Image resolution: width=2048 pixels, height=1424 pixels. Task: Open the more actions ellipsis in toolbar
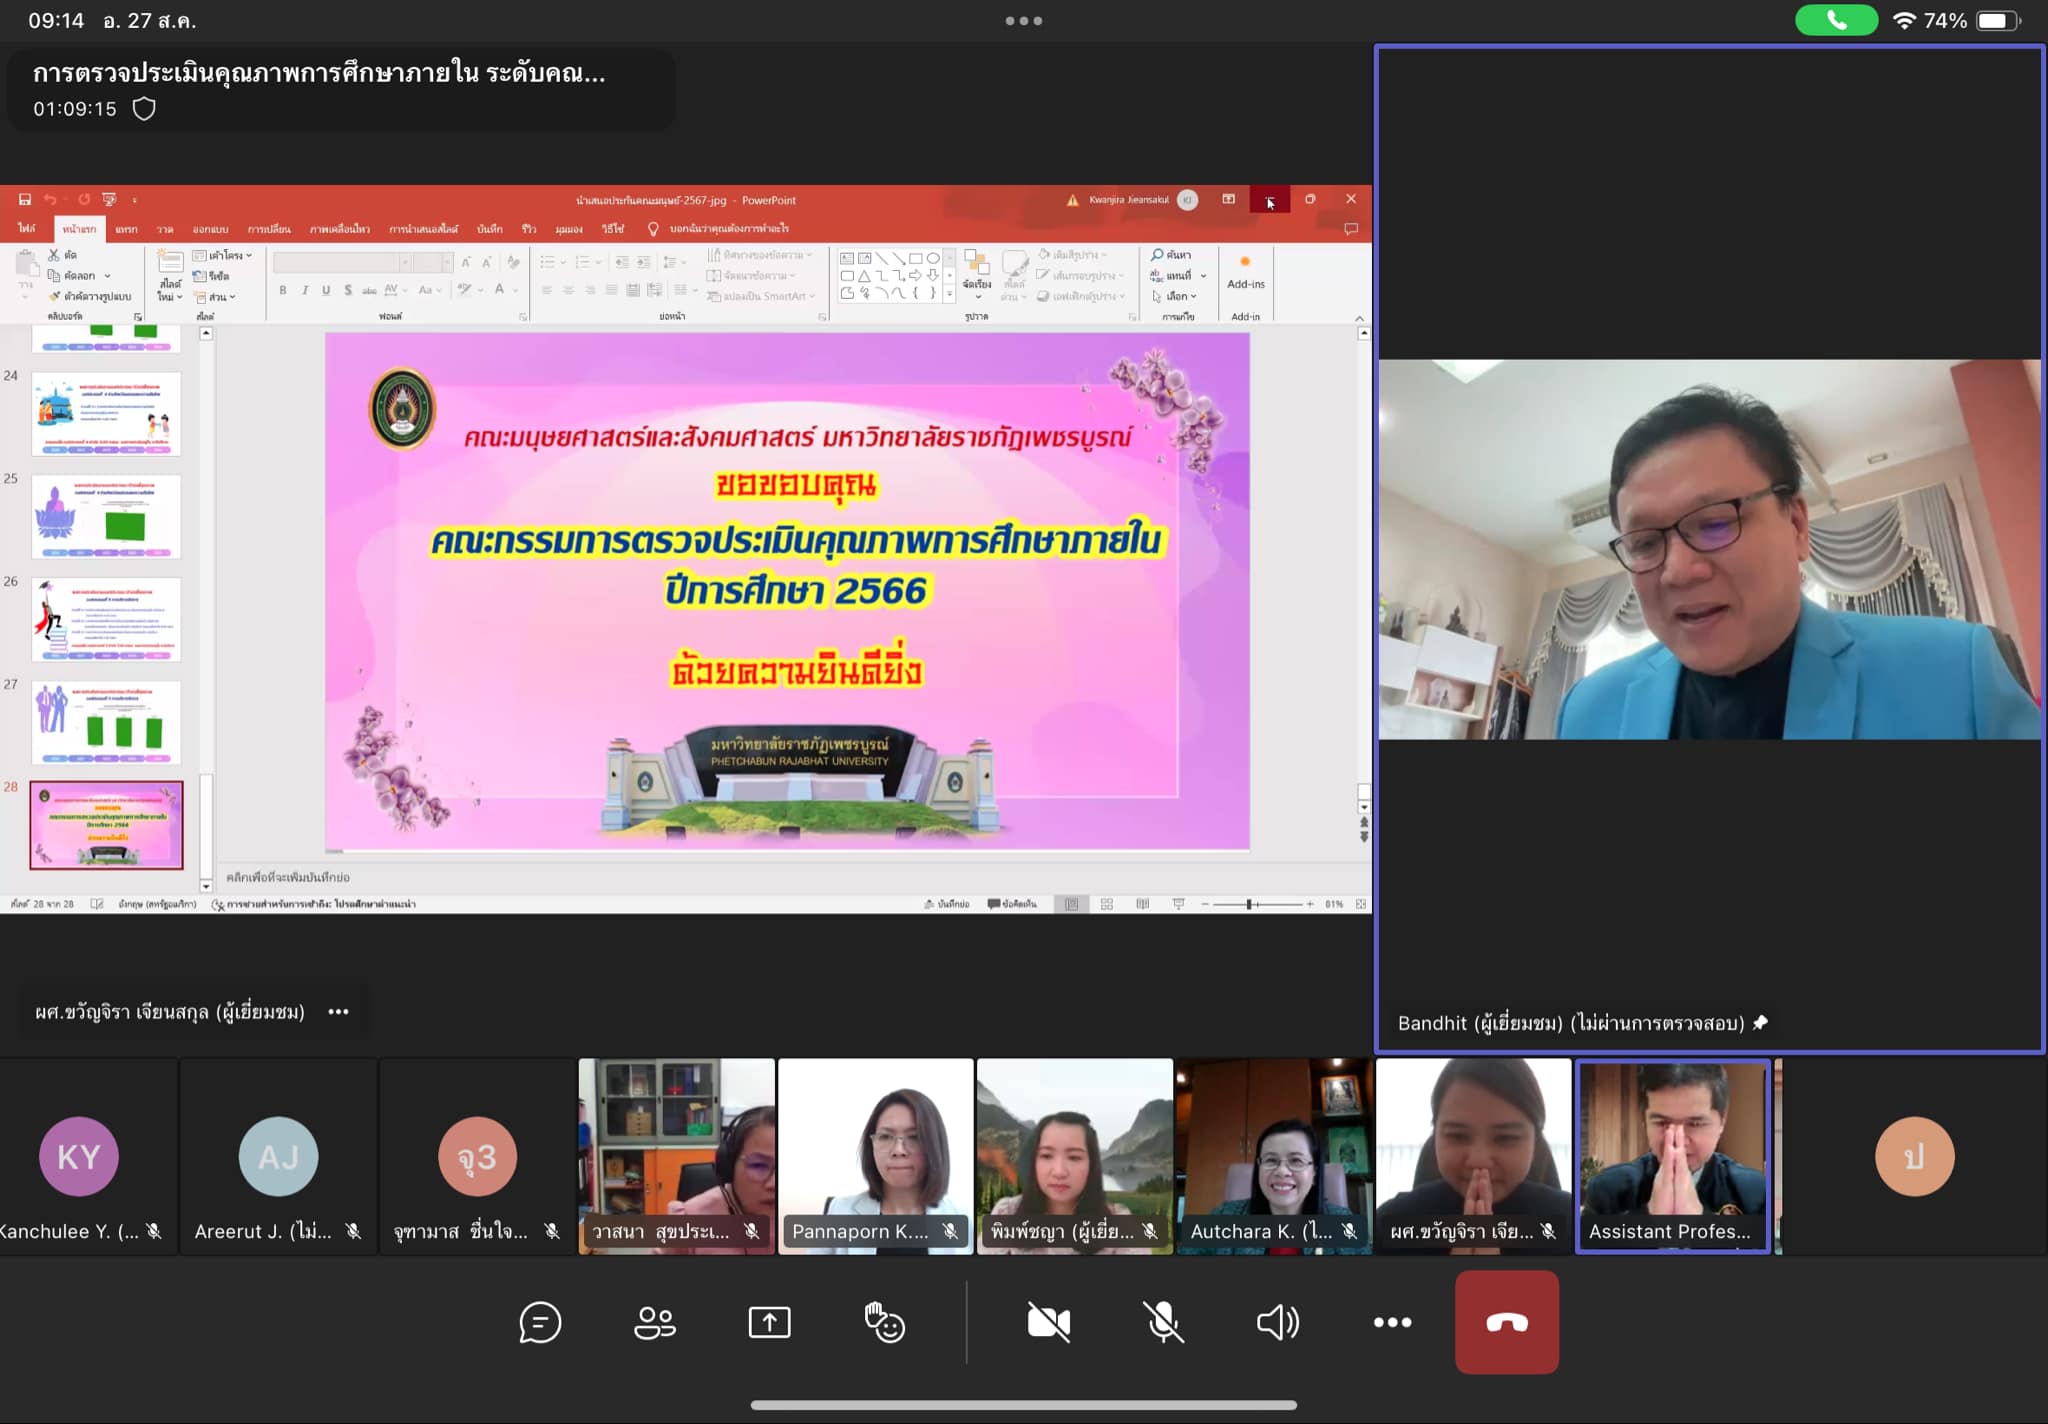click(1392, 1322)
